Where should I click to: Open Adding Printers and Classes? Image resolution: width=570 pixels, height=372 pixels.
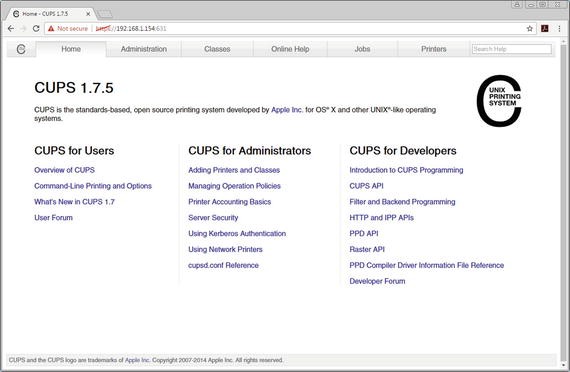coord(234,170)
